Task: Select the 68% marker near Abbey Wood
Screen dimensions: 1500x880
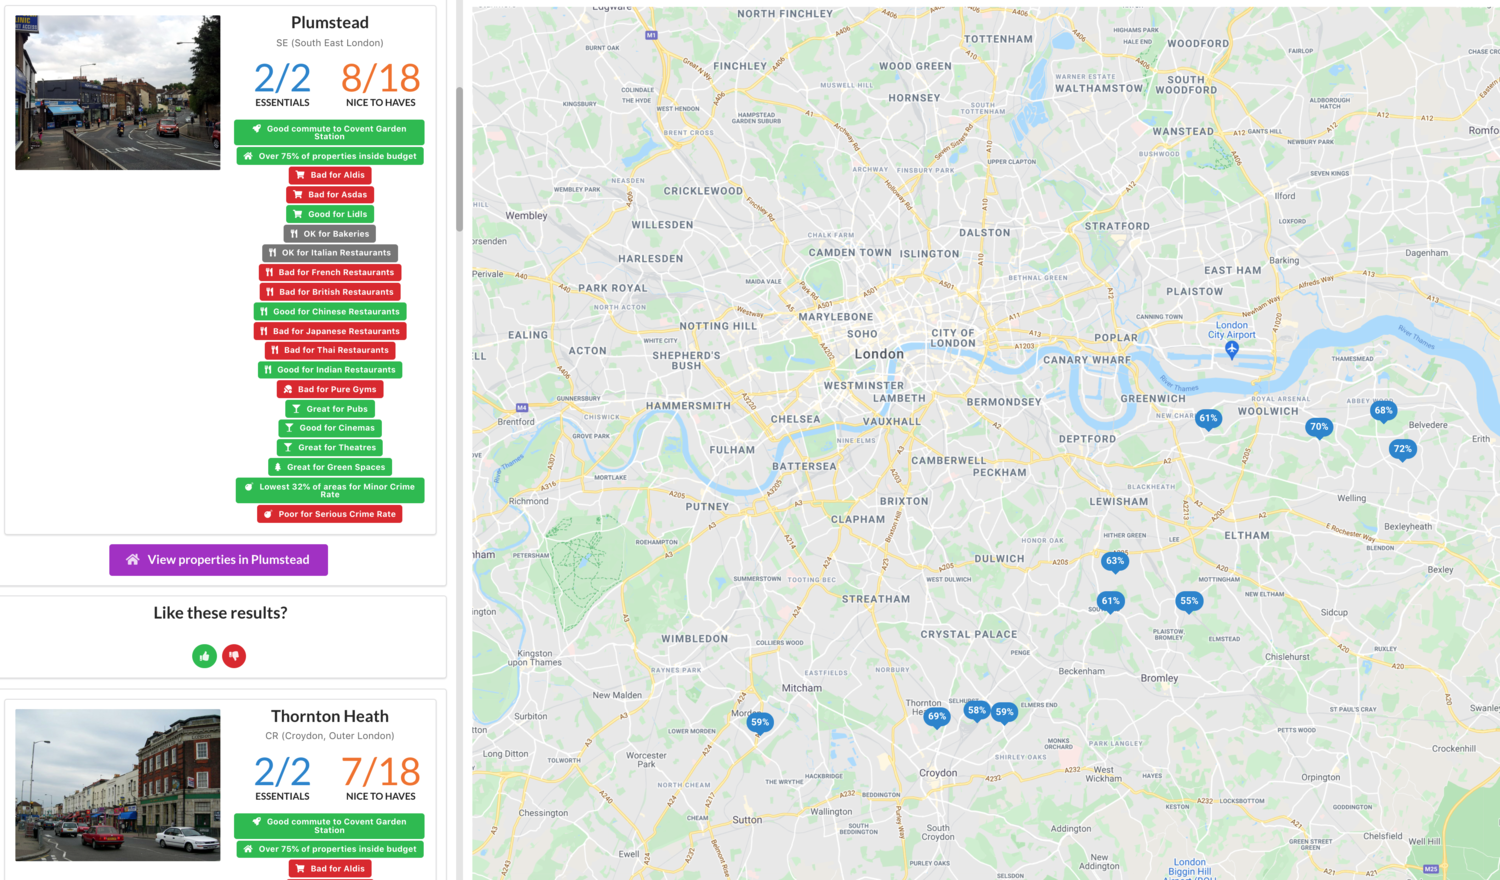Action: coord(1383,412)
